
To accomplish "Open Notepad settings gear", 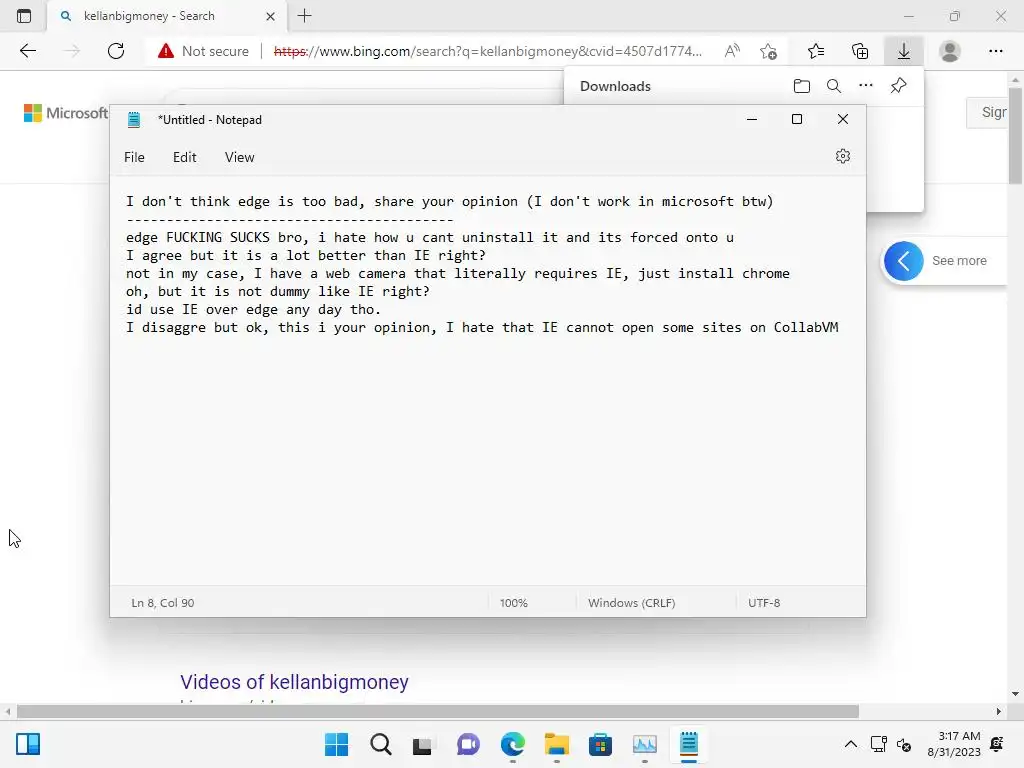I will pos(842,156).
